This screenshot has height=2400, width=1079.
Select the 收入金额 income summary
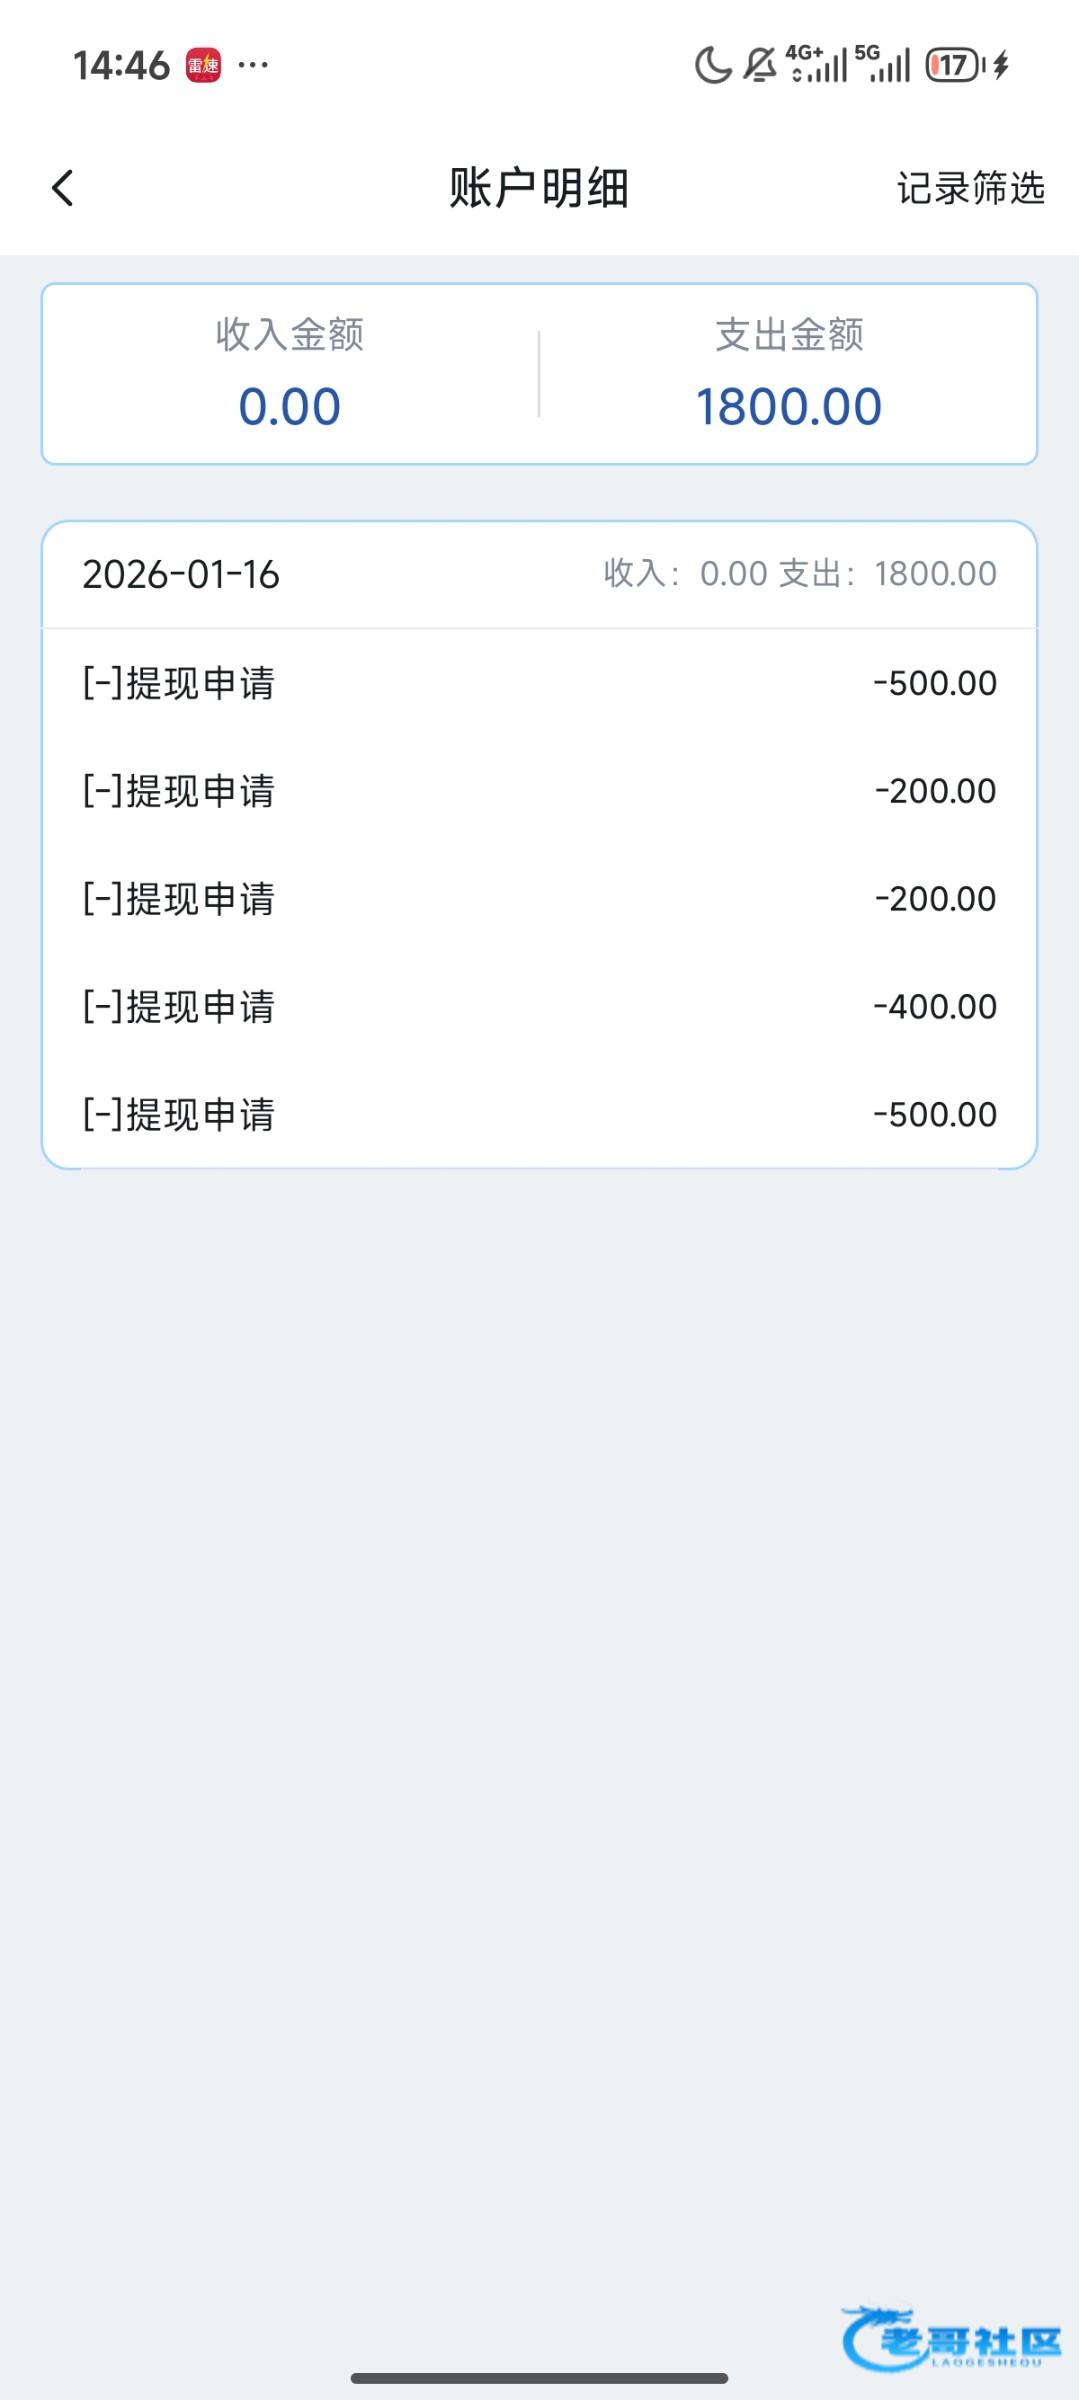click(290, 334)
